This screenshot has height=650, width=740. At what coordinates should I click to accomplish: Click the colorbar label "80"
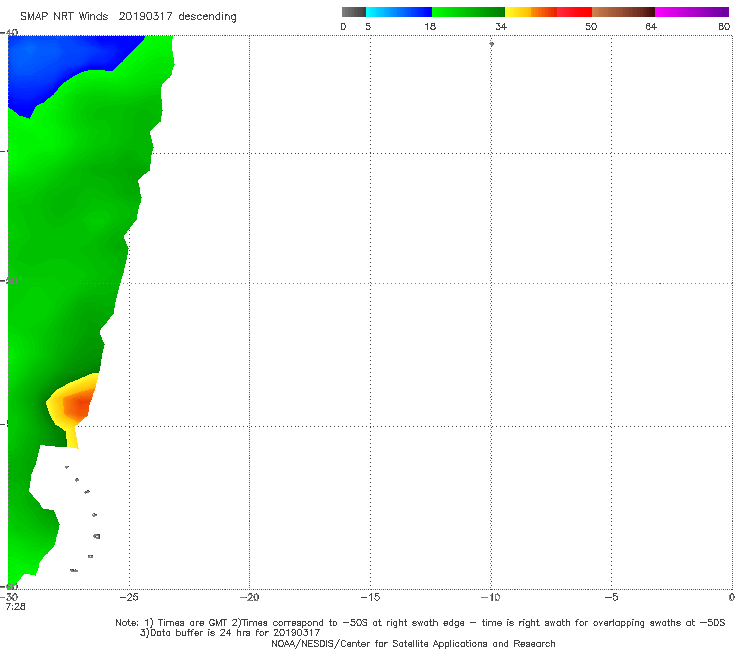(724, 27)
